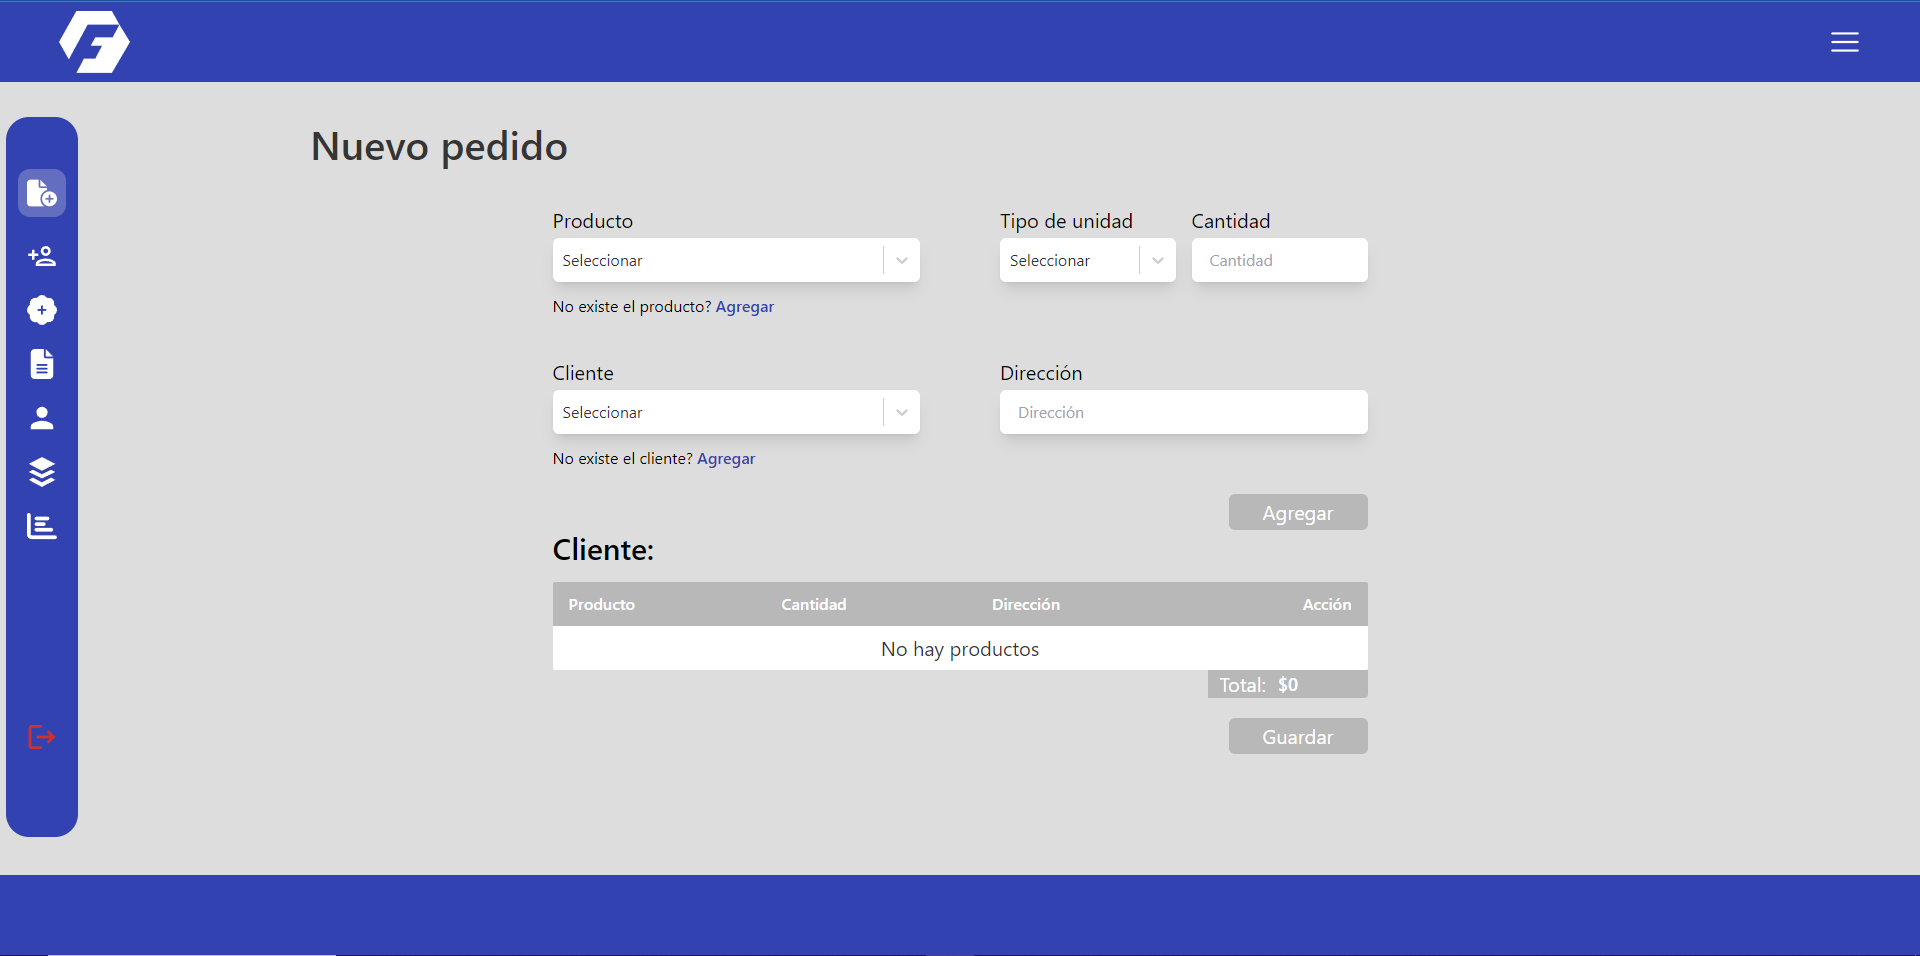Click the red logout icon
1920x956 pixels.
pos(42,737)
